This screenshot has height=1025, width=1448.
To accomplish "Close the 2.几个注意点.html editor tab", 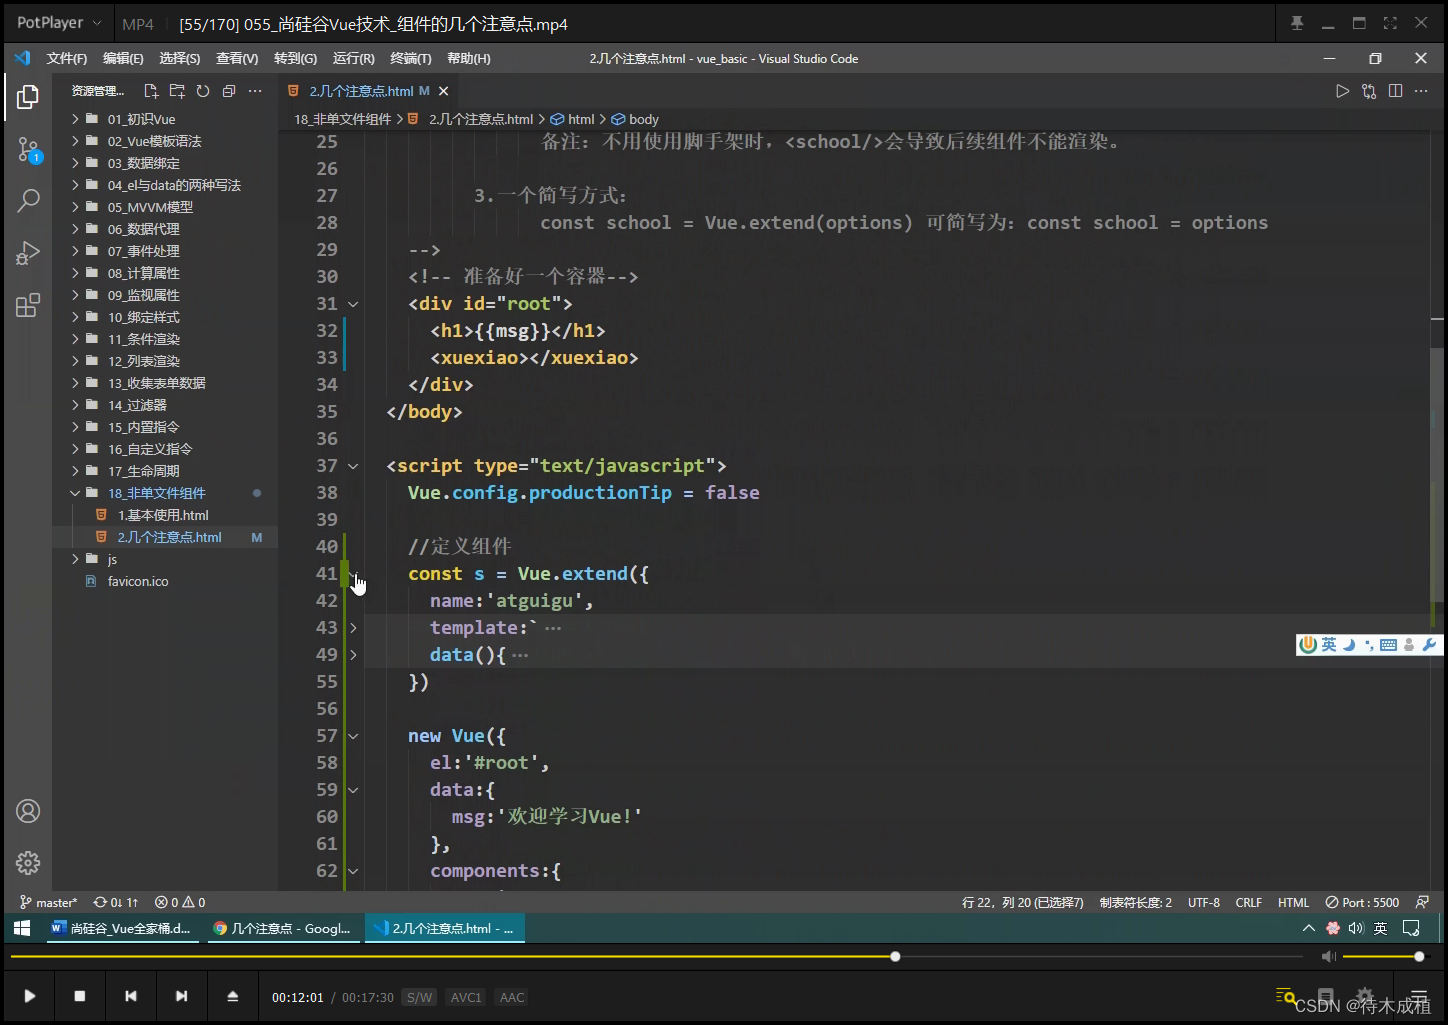I will click(443, 91).
